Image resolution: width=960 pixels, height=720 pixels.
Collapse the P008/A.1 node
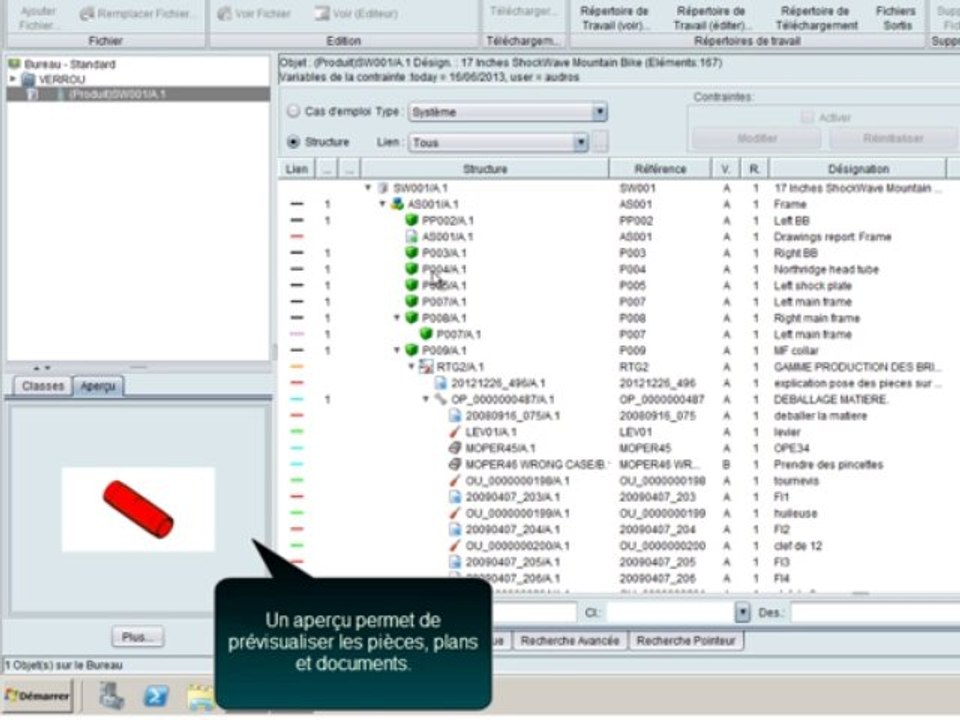click(397, 318)
